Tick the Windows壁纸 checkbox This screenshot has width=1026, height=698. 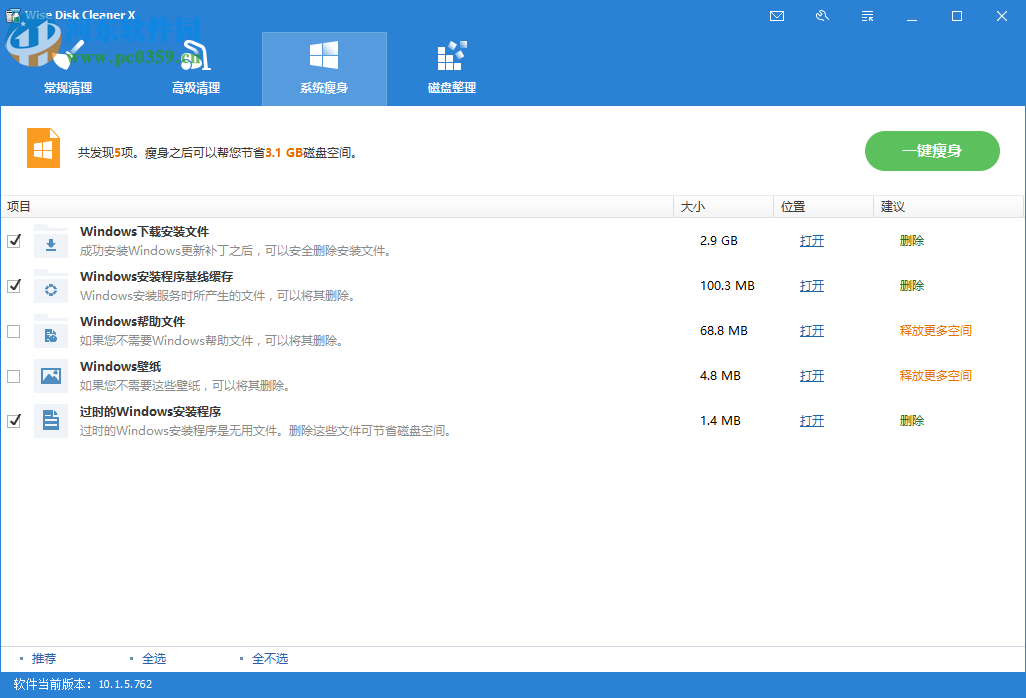[14, 376]
